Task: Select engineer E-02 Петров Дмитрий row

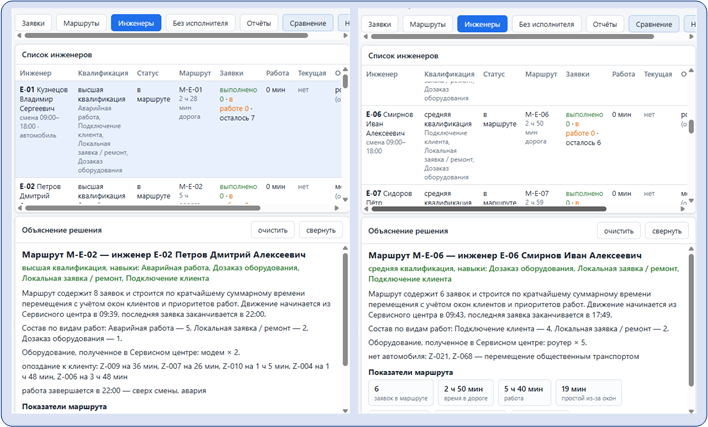Action: 178,191
